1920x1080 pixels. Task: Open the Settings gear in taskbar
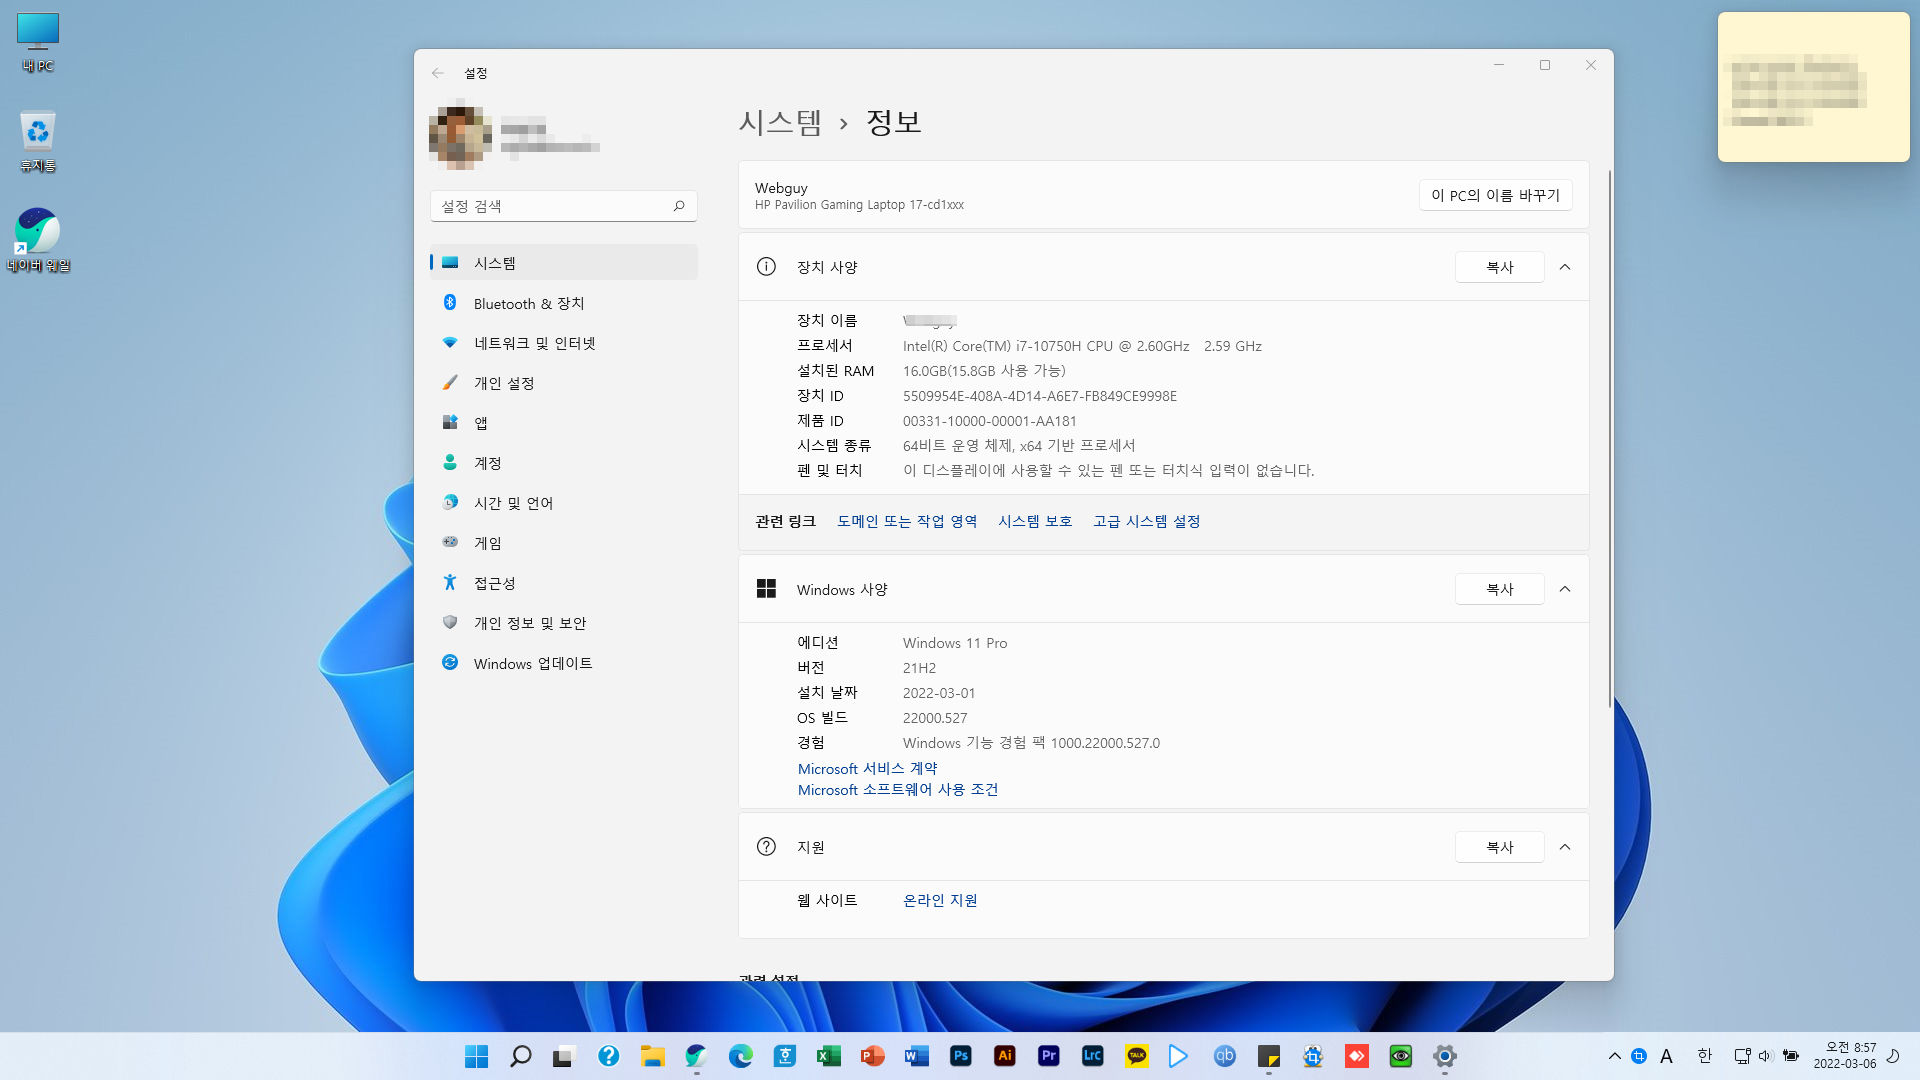(x=1445, y=1056)
